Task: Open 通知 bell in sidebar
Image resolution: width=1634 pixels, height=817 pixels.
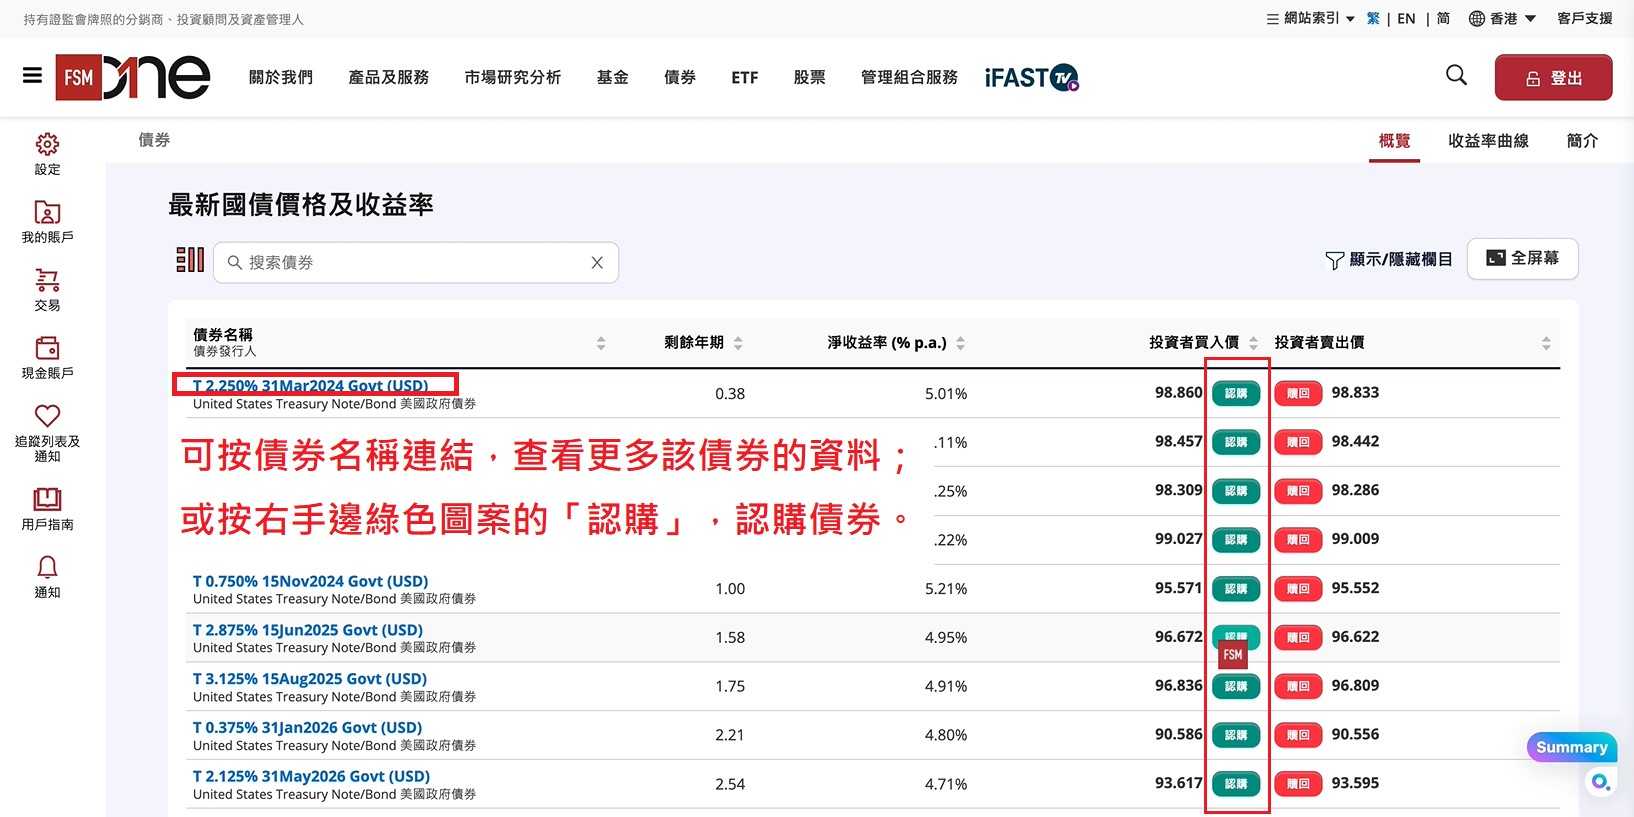Action: [47, 577]
